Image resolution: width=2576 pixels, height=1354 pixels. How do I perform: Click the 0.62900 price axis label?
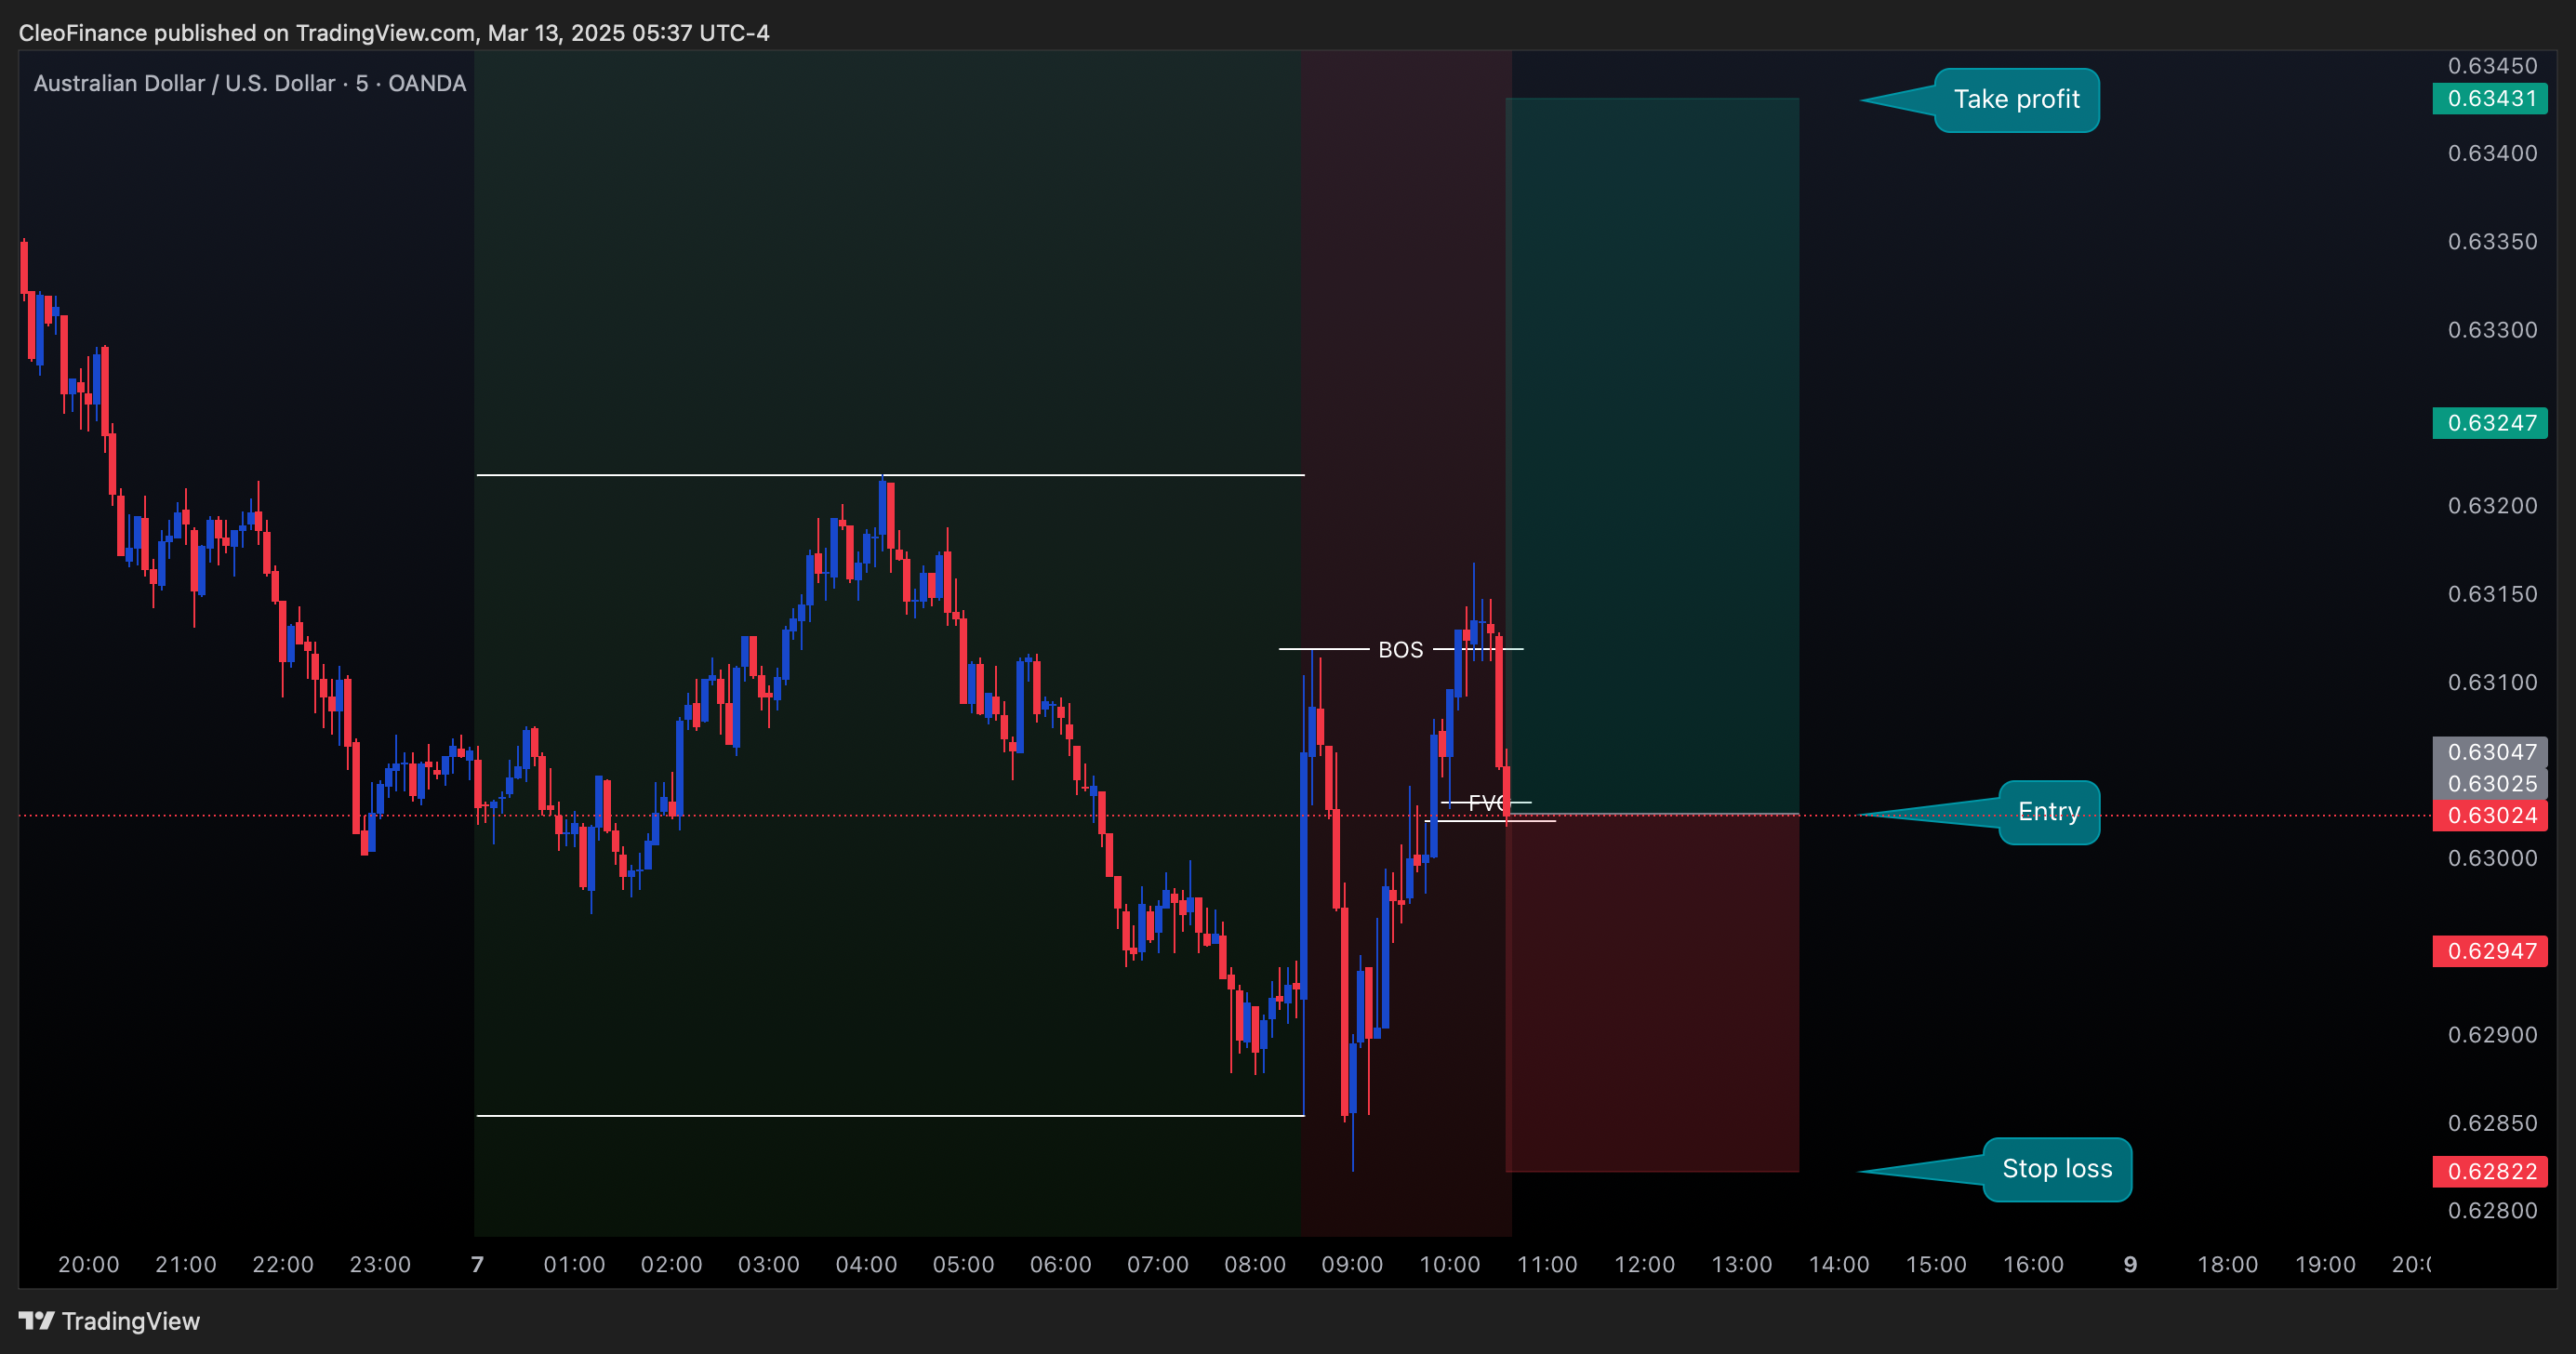point(2492,1035)
